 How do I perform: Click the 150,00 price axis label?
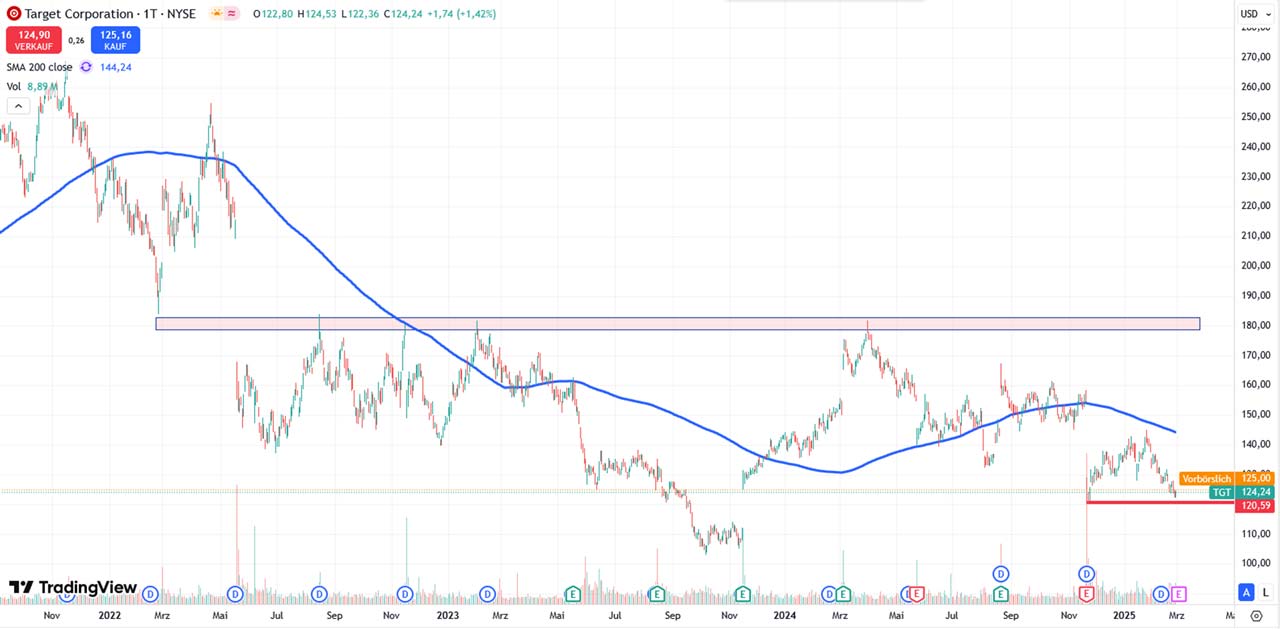pyautogui.click(x=1256, y=414)
